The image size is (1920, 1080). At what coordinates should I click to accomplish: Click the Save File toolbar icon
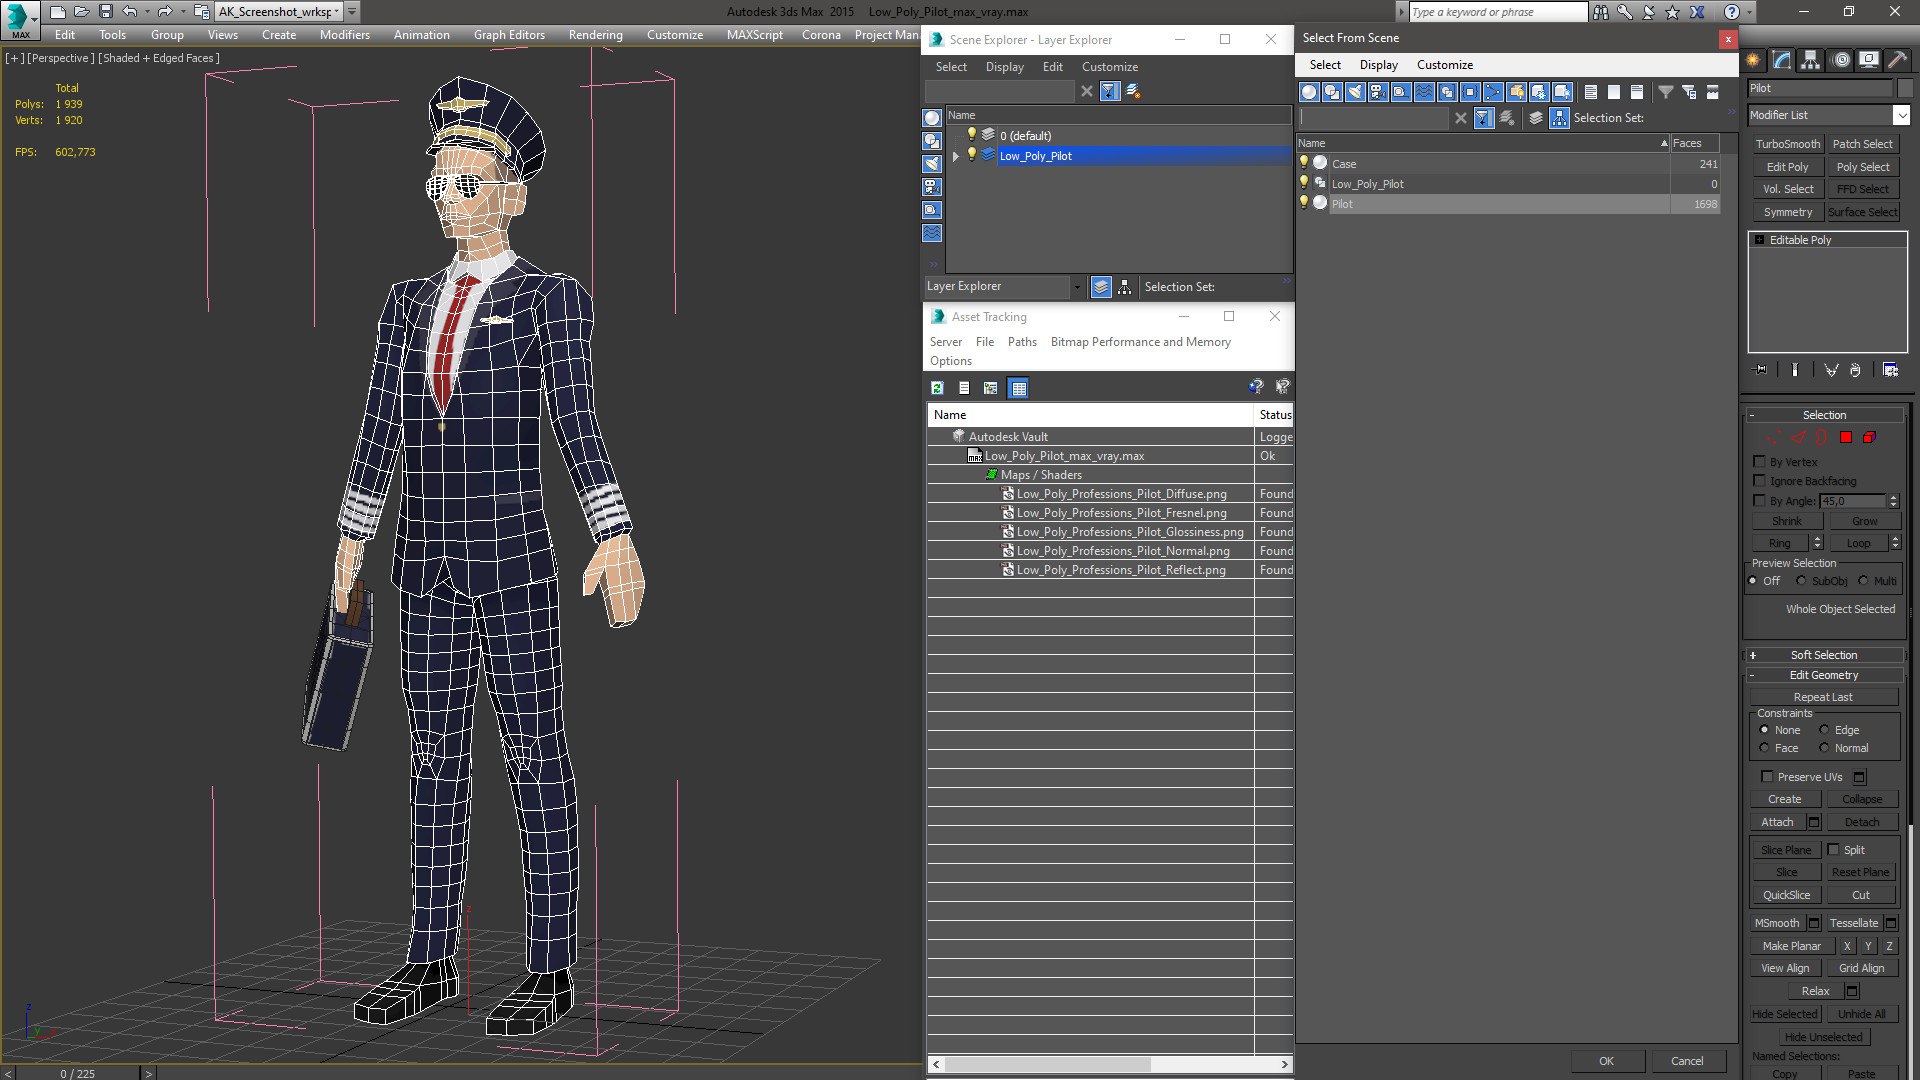point(106,12)
